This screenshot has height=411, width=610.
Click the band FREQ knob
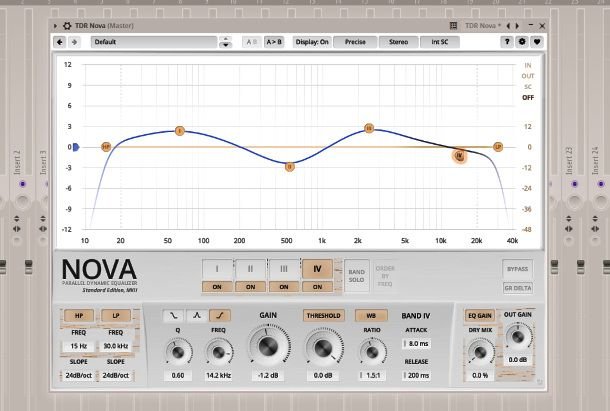tap(218, 352)
